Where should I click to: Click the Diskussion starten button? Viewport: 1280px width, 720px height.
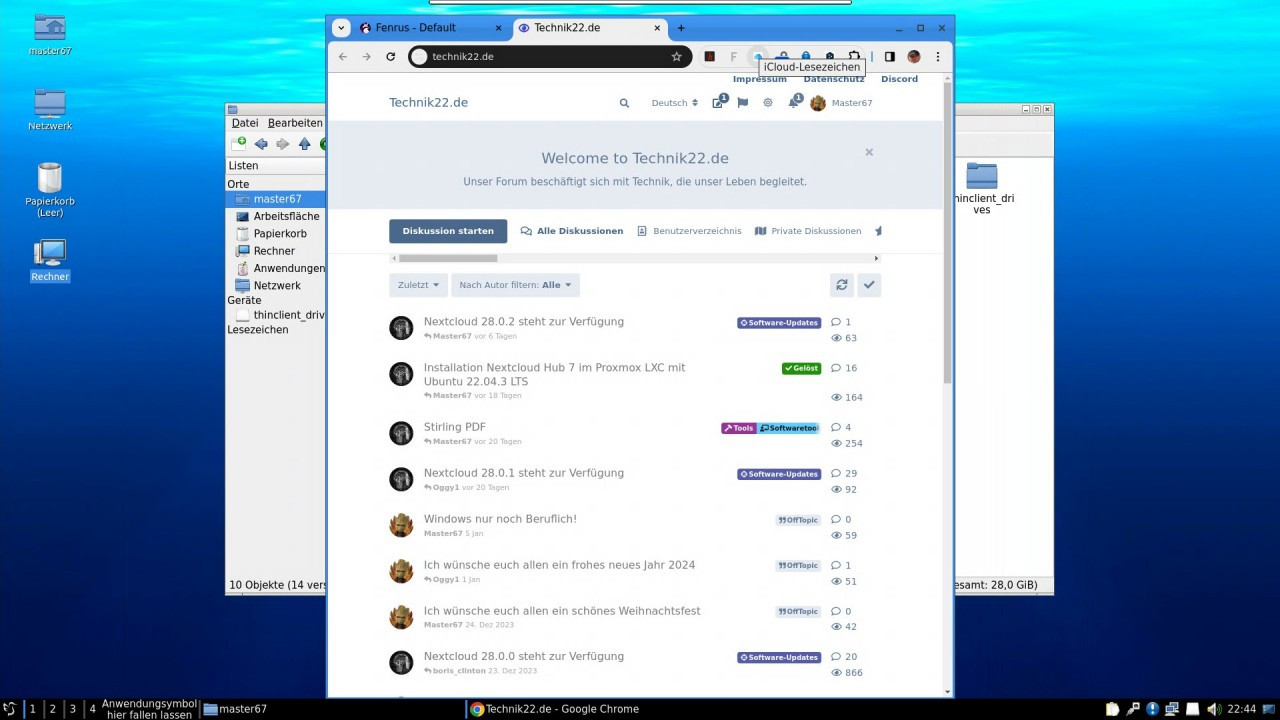tap(448, 231)
